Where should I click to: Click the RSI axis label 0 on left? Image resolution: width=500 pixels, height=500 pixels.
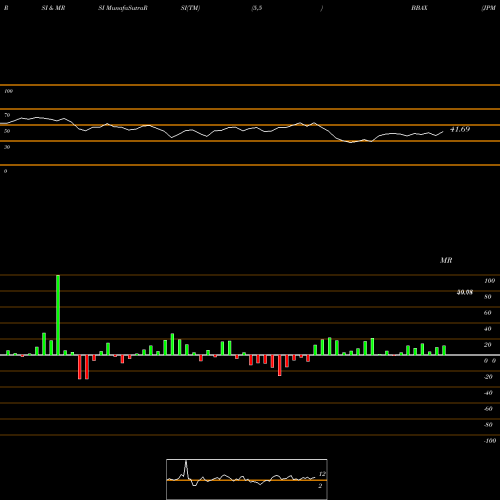click(5, 171)
